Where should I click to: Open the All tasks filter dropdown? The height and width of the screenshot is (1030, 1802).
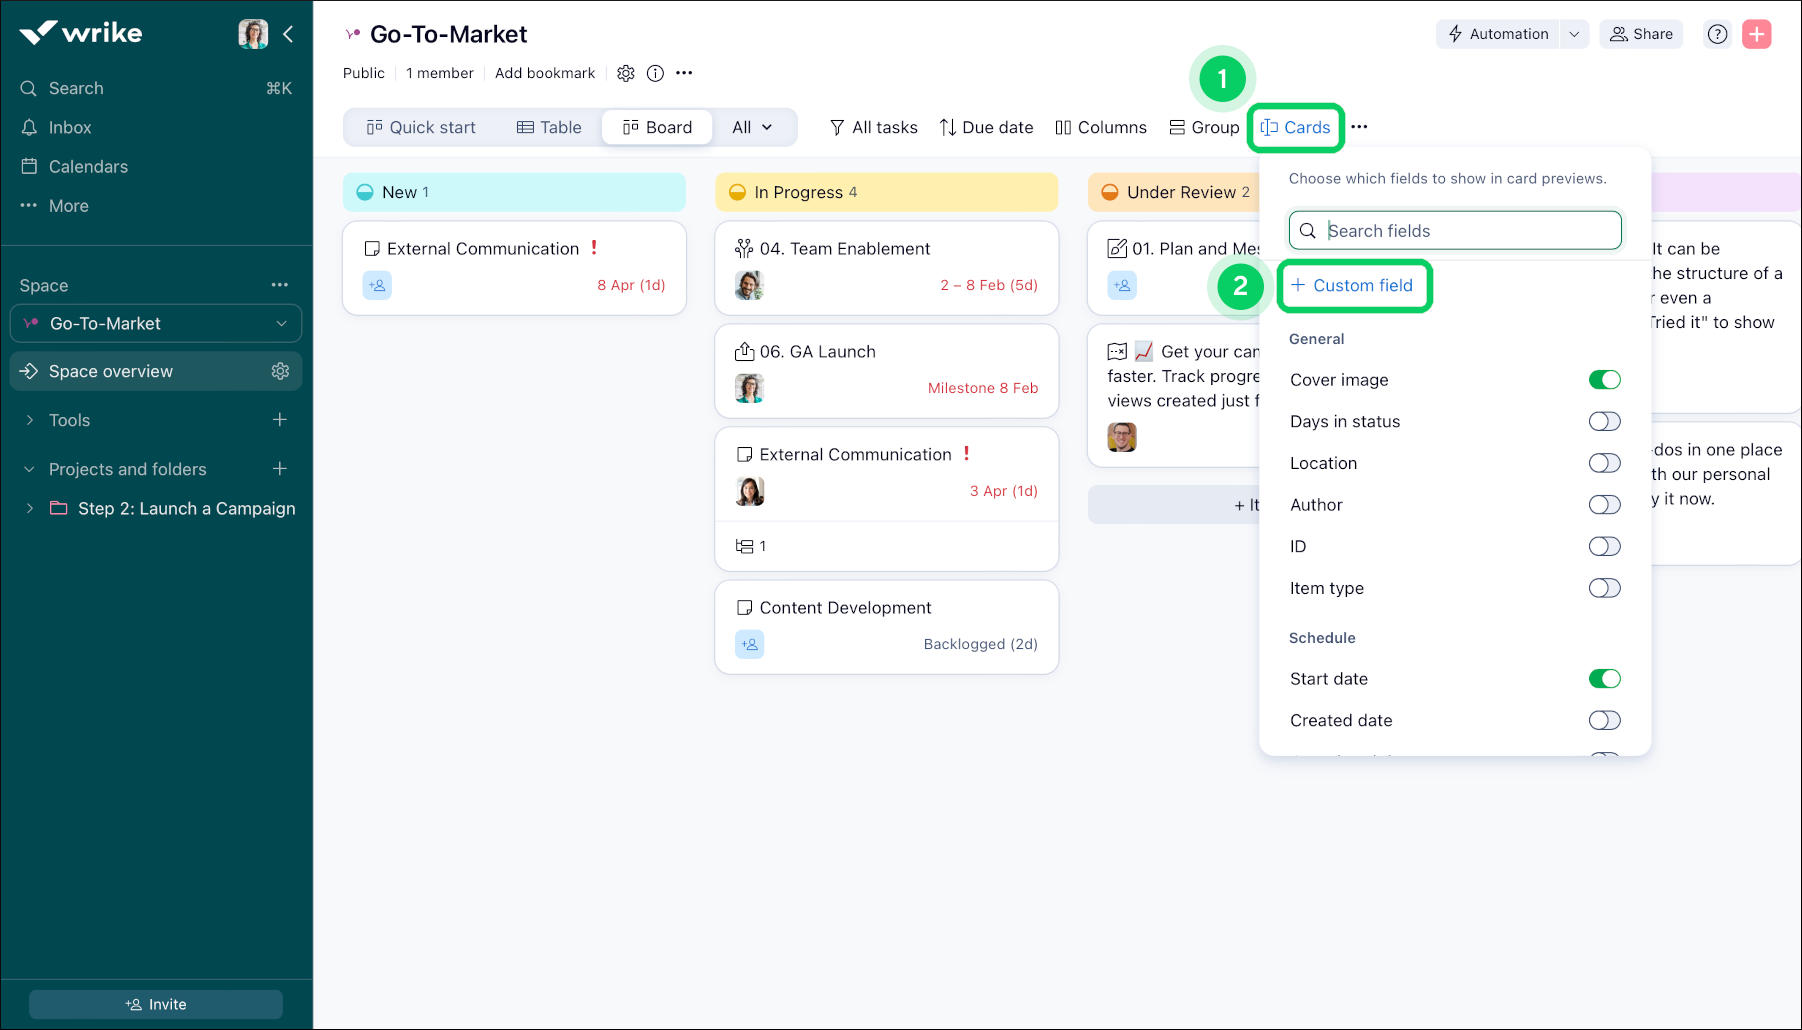point(872,127)
